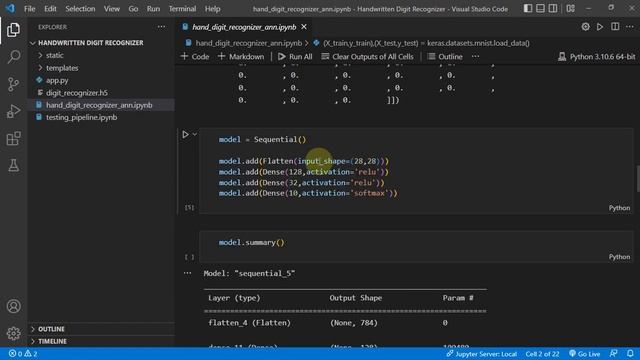Open notebook settings gear in editor title
640x360 pixels.
tap(585, 27)
